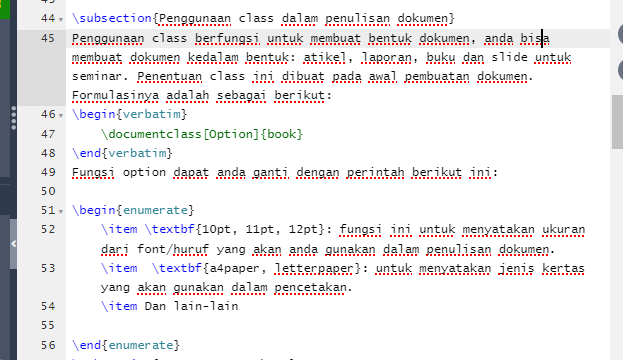Click the \textbf{10pt, 11pt, 12pt} text

point(234,230)
